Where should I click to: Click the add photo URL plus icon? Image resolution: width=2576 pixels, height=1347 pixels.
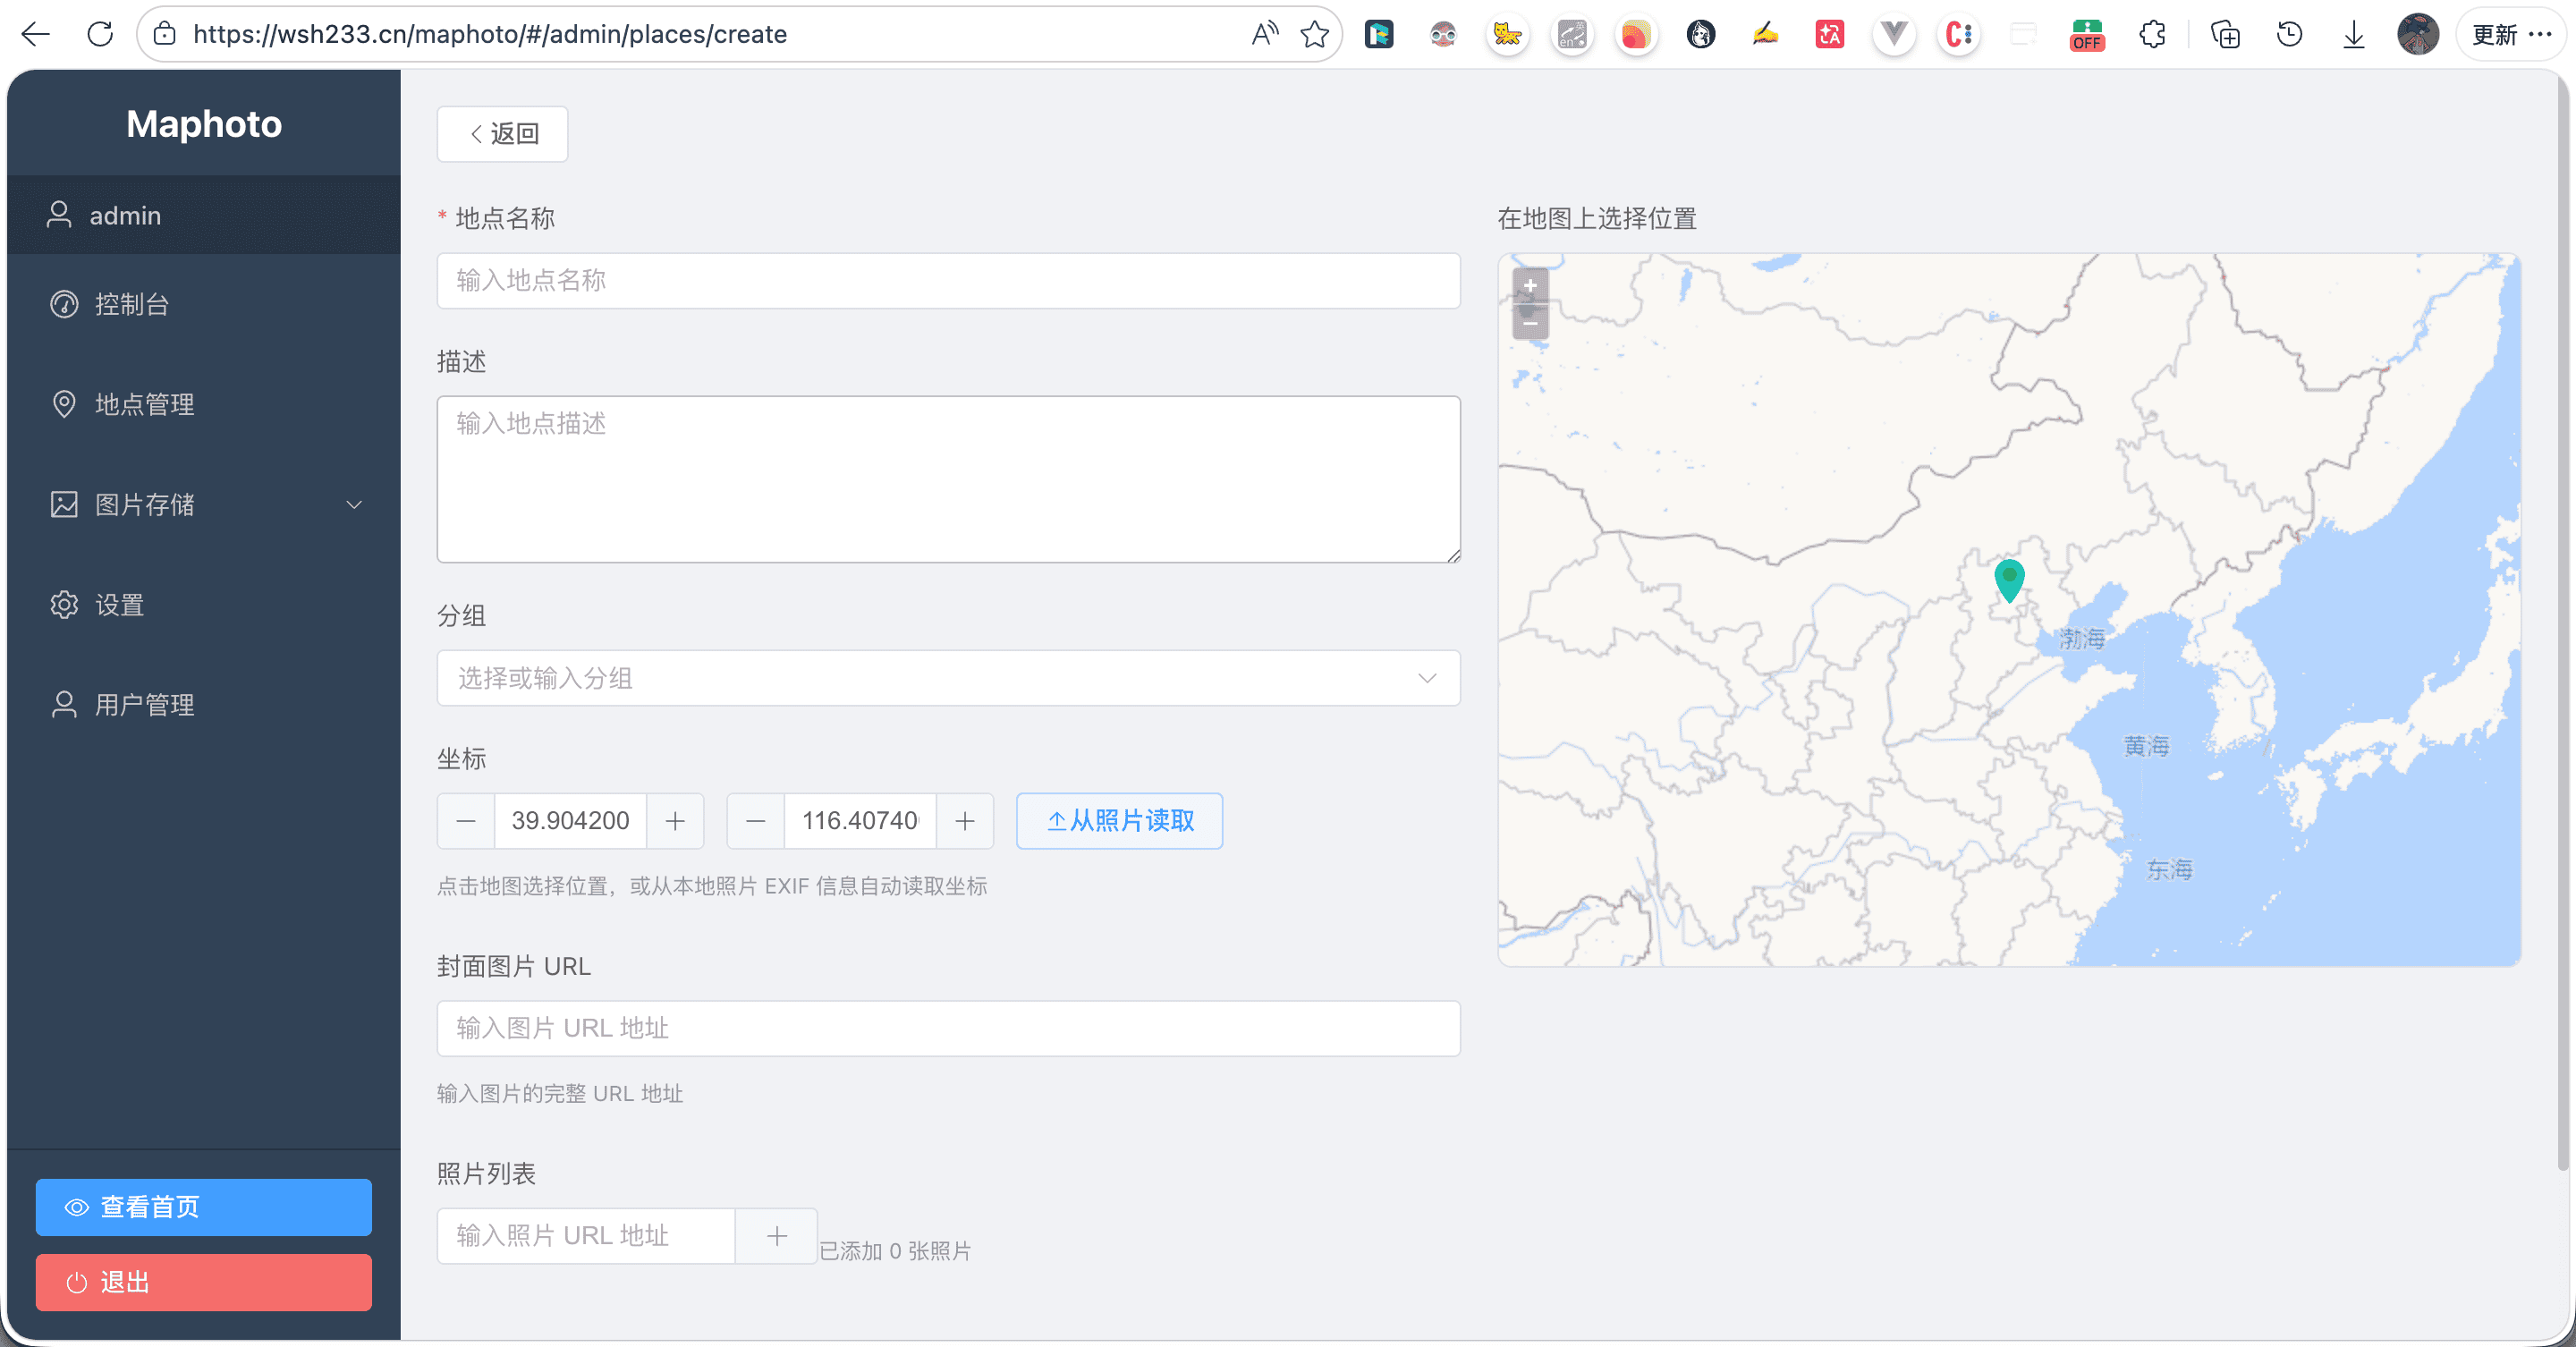[776, 1236]
